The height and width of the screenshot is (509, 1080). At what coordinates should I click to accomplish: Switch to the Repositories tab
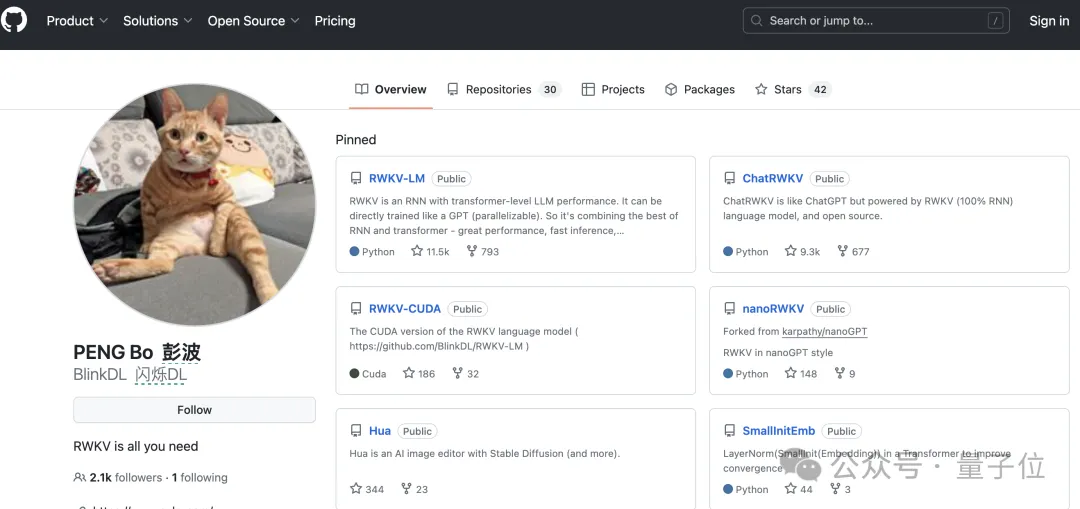[x=498, y=90]
